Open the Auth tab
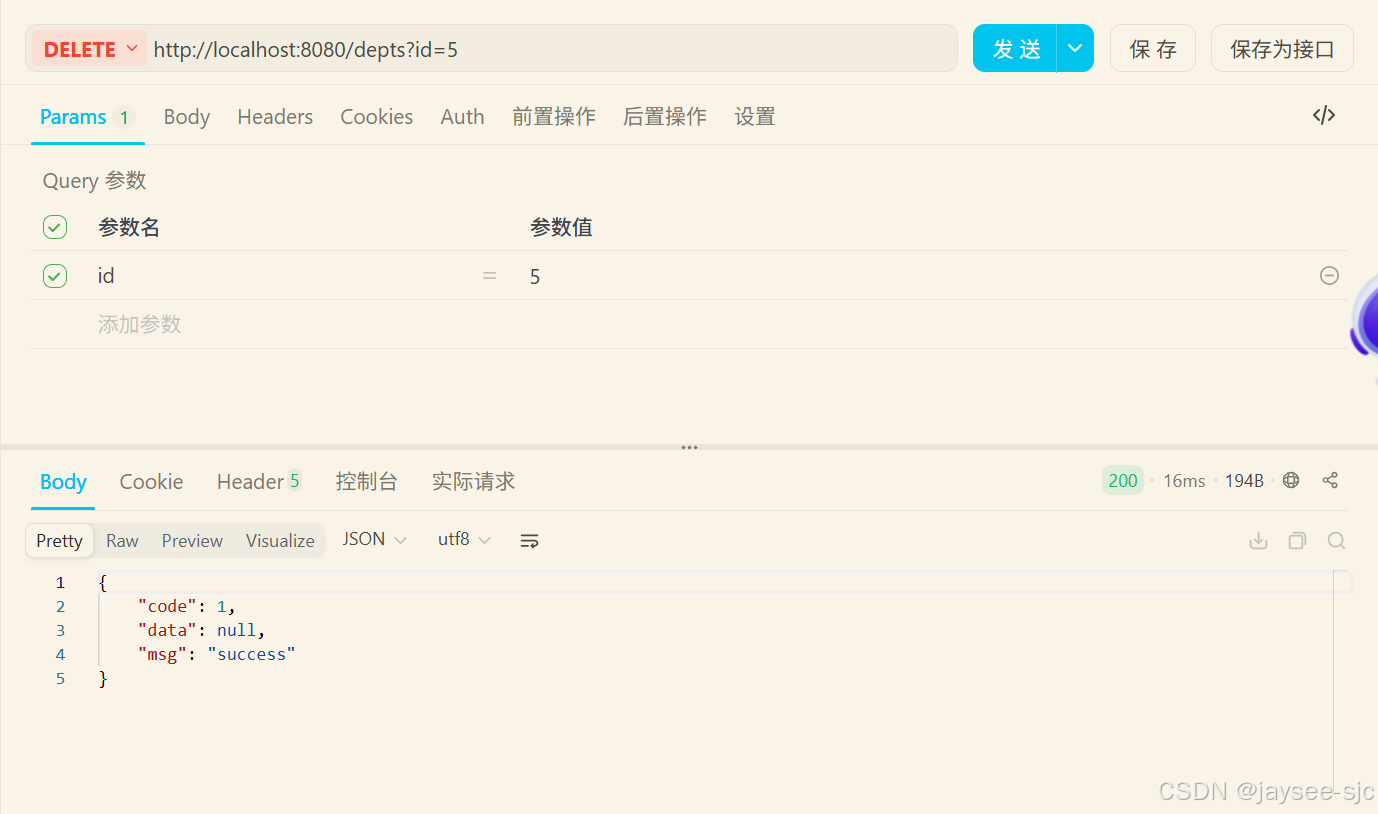Viewport: 1378px width, 814px height. point(462,116)
